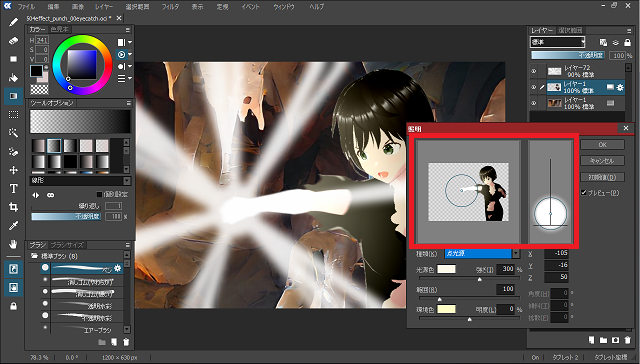Open color wheel mode dropdown arrow
Image resolution: width=640 pixels, height=364 pixels.
point(130,54)
